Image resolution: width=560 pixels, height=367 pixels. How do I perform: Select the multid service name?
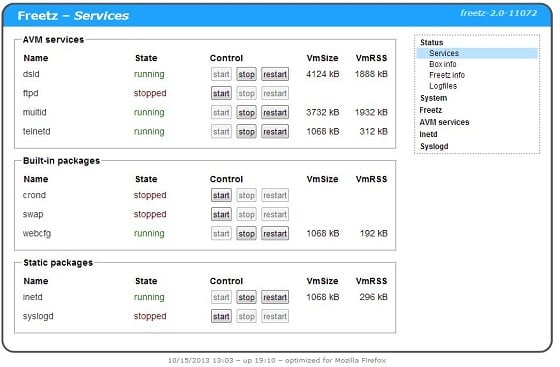tap(35, 112)
